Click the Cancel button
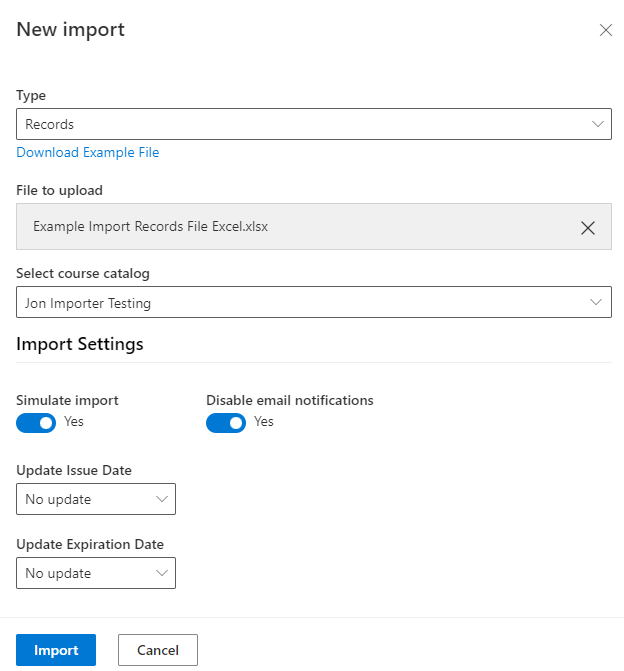The height and width of the screenshot is (671, 624). [x=158, y=650]
